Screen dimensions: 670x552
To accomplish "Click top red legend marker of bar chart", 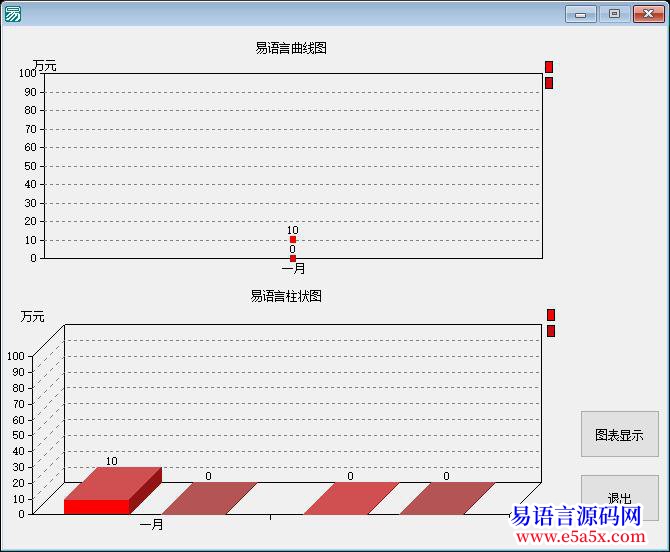I will pyautogui.click(x=551, y=315).
